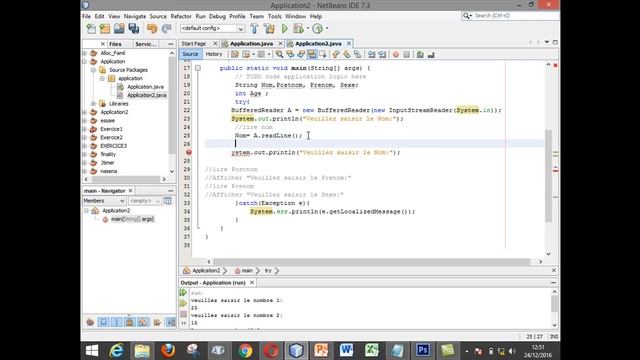Expand the Alloc_Famil project node

[85, 53]
